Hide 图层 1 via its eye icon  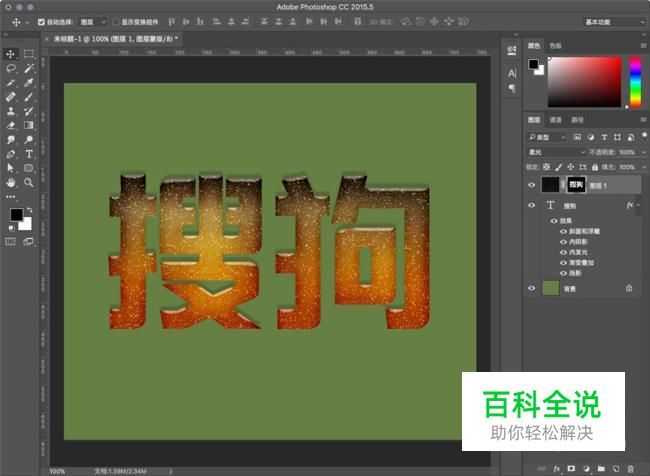[x=531, y=185]
